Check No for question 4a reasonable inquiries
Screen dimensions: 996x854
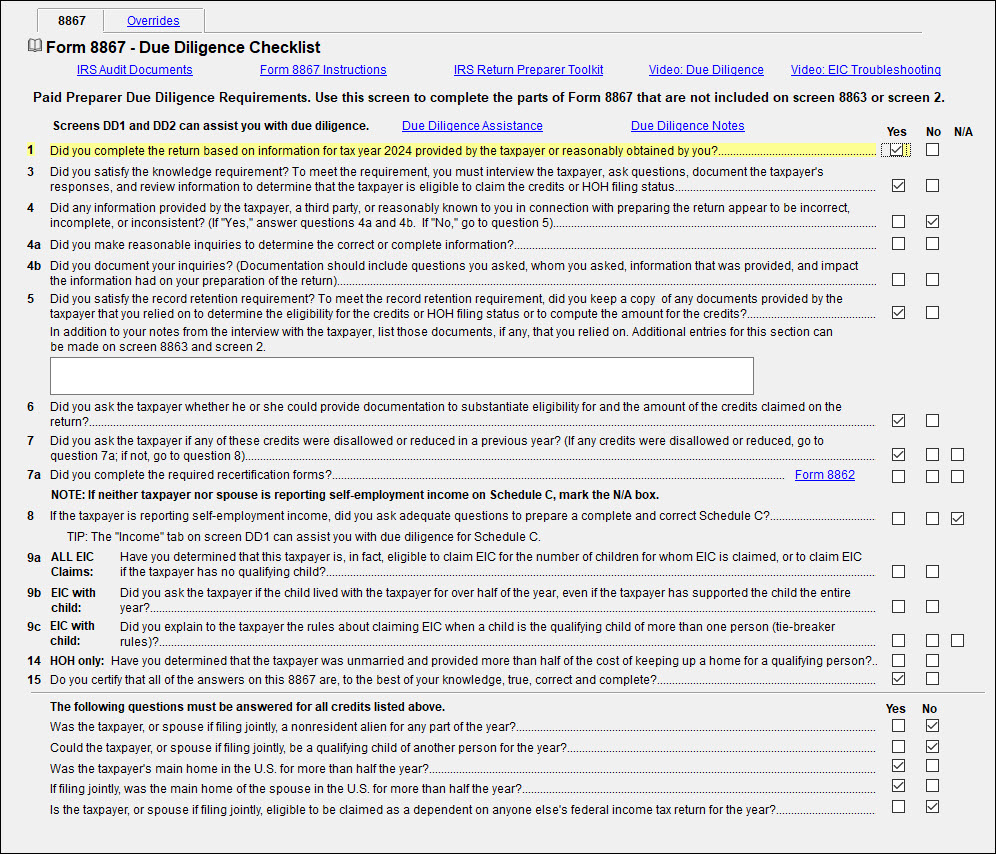click(x=932, y=243)
